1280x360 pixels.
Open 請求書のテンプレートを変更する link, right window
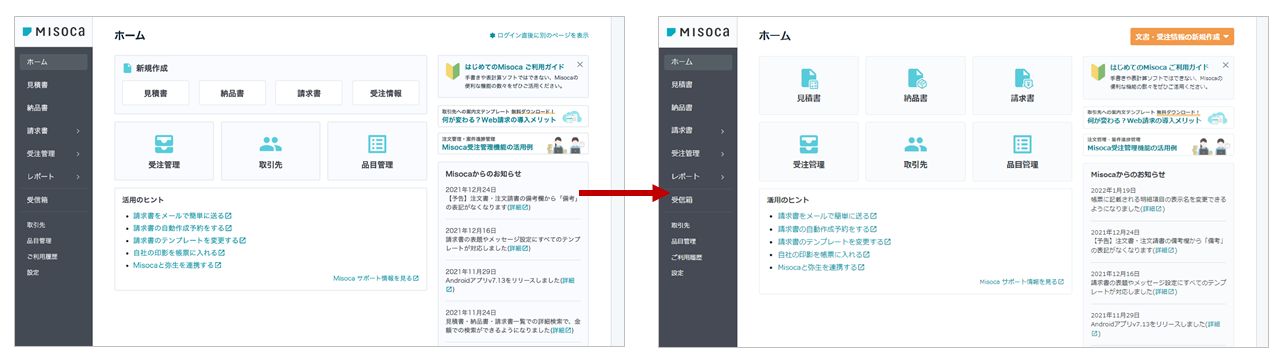[834, 241]
